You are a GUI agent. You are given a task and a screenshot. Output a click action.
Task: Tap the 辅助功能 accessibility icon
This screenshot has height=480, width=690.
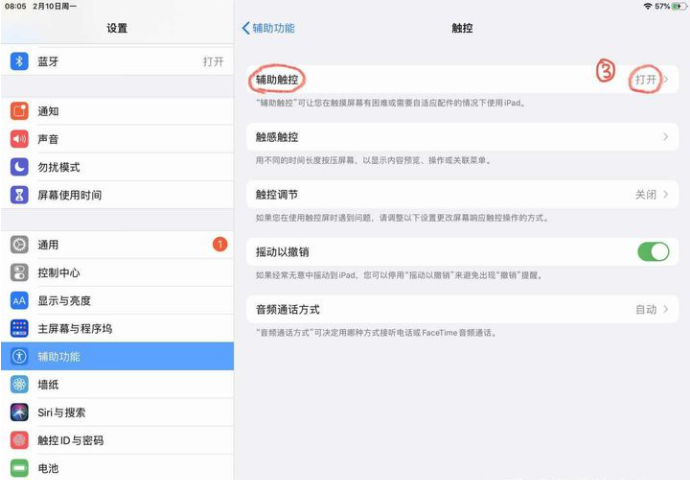[x=19, y=356]
